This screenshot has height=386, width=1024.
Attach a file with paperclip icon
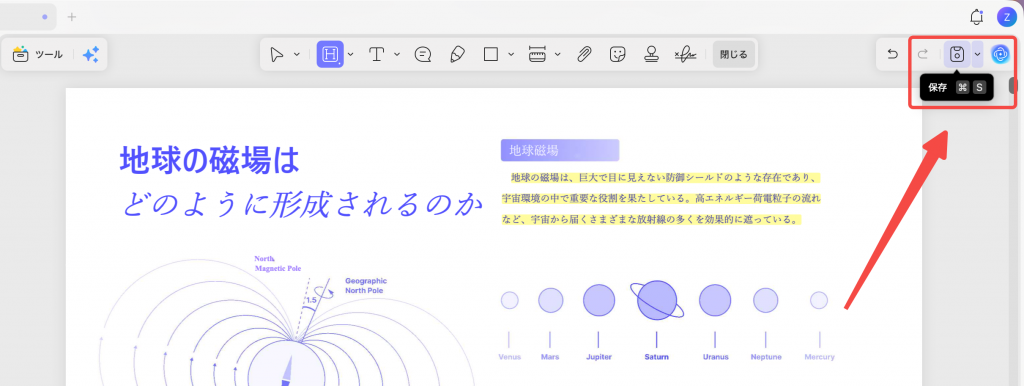point(584,54)
